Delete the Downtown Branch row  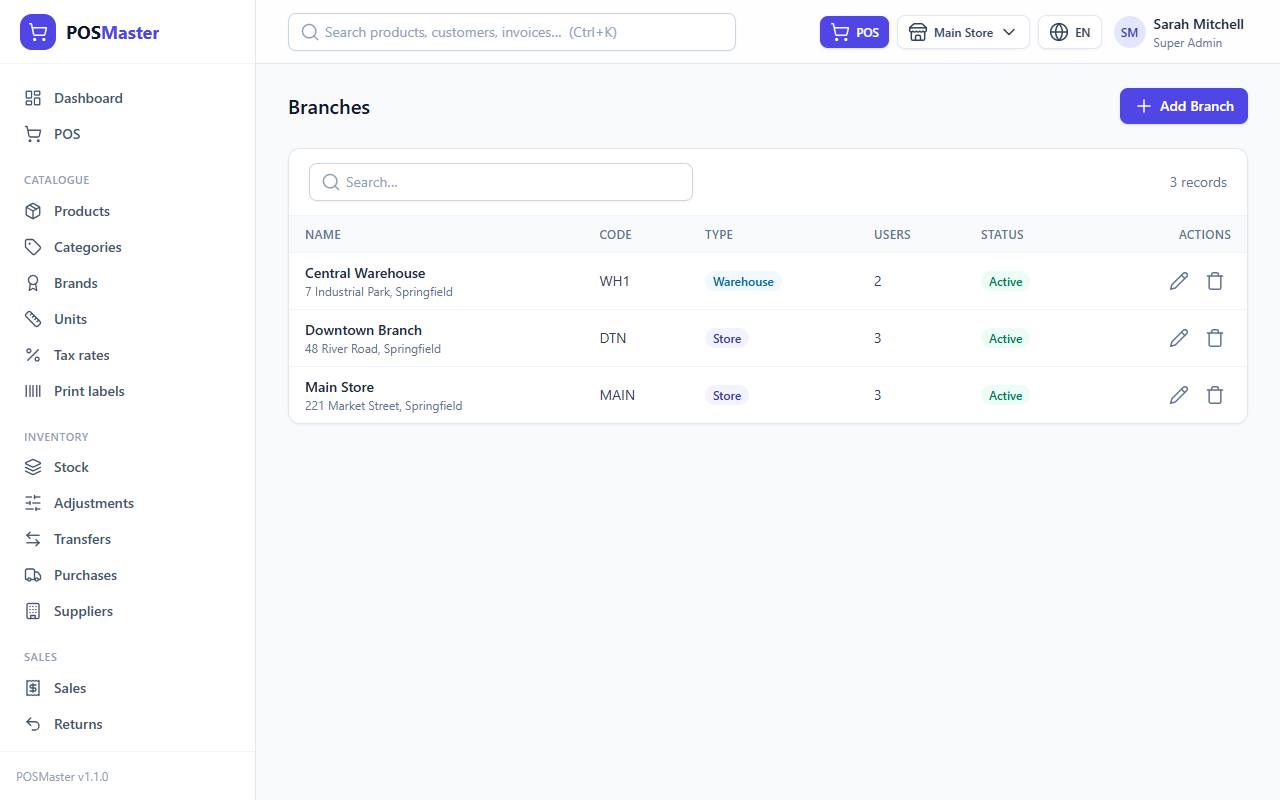(x=1215, y=338)
